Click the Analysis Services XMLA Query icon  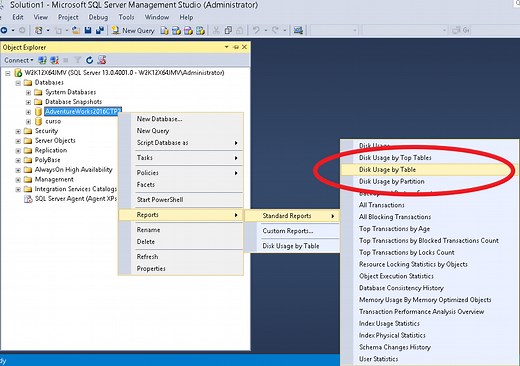(200, 31)
